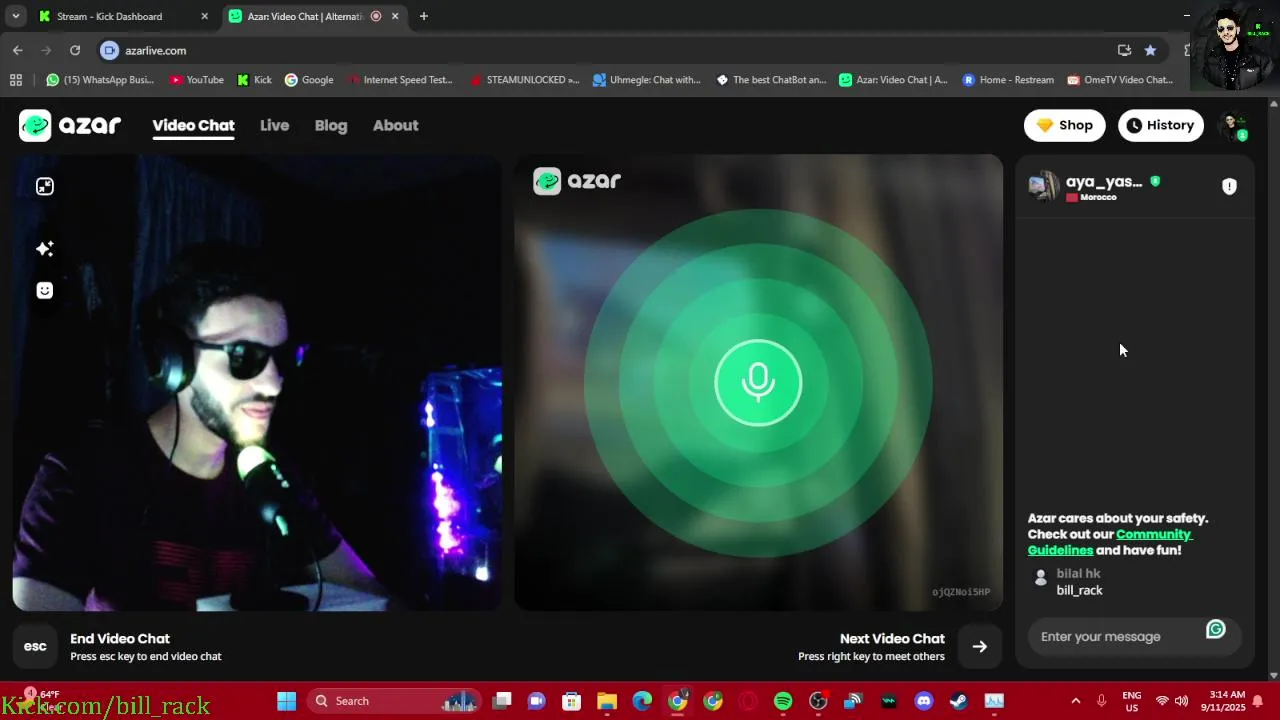Open Task View in taskbar

coord(502,701)
